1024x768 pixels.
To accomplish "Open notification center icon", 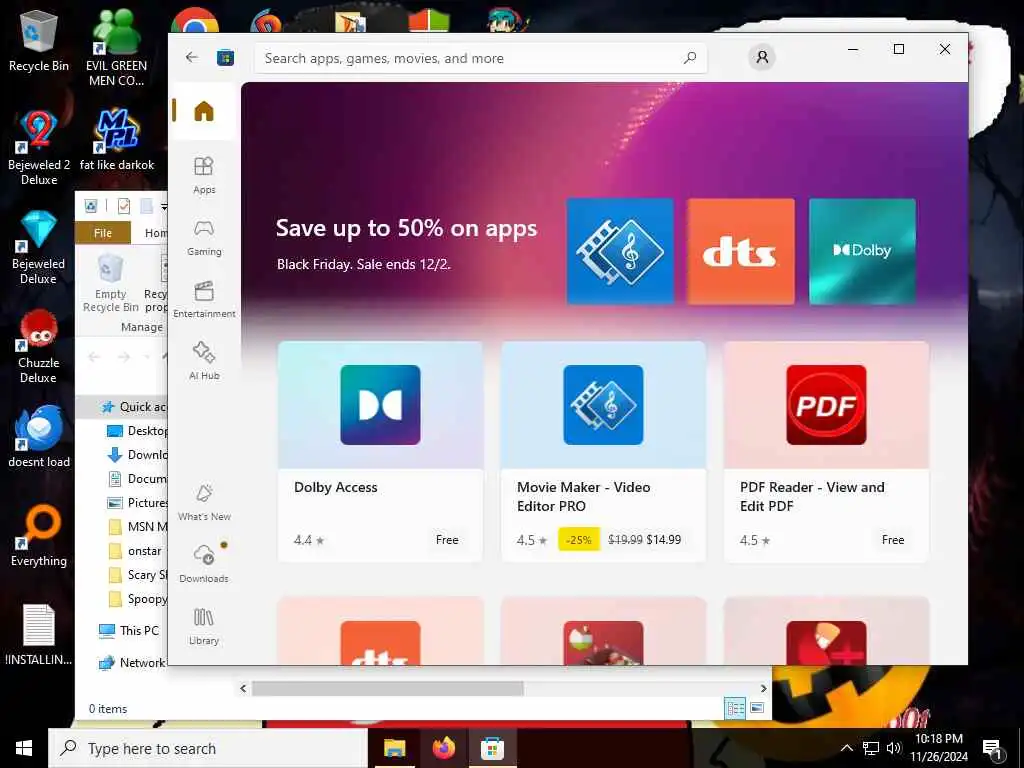I will (x=993, y=749).
